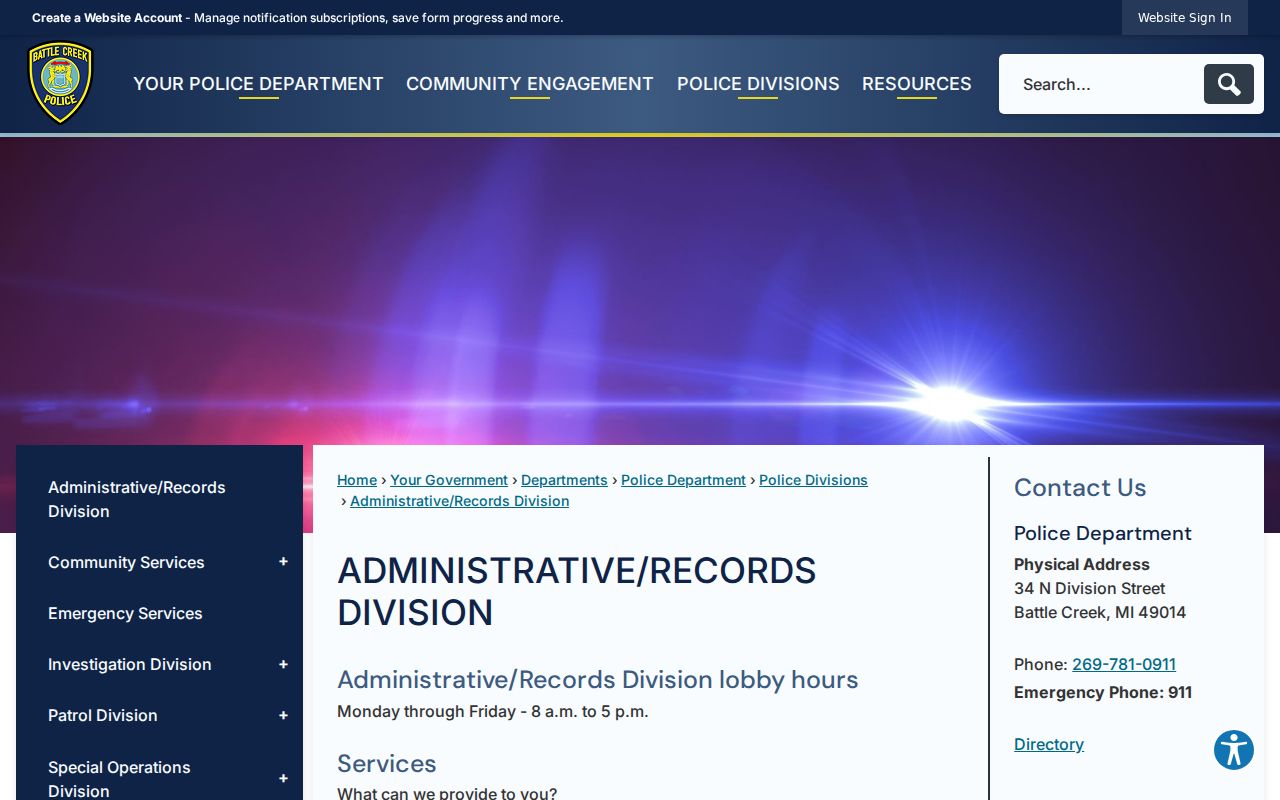Click the lobby hours subheading

[x=598, y=679]
